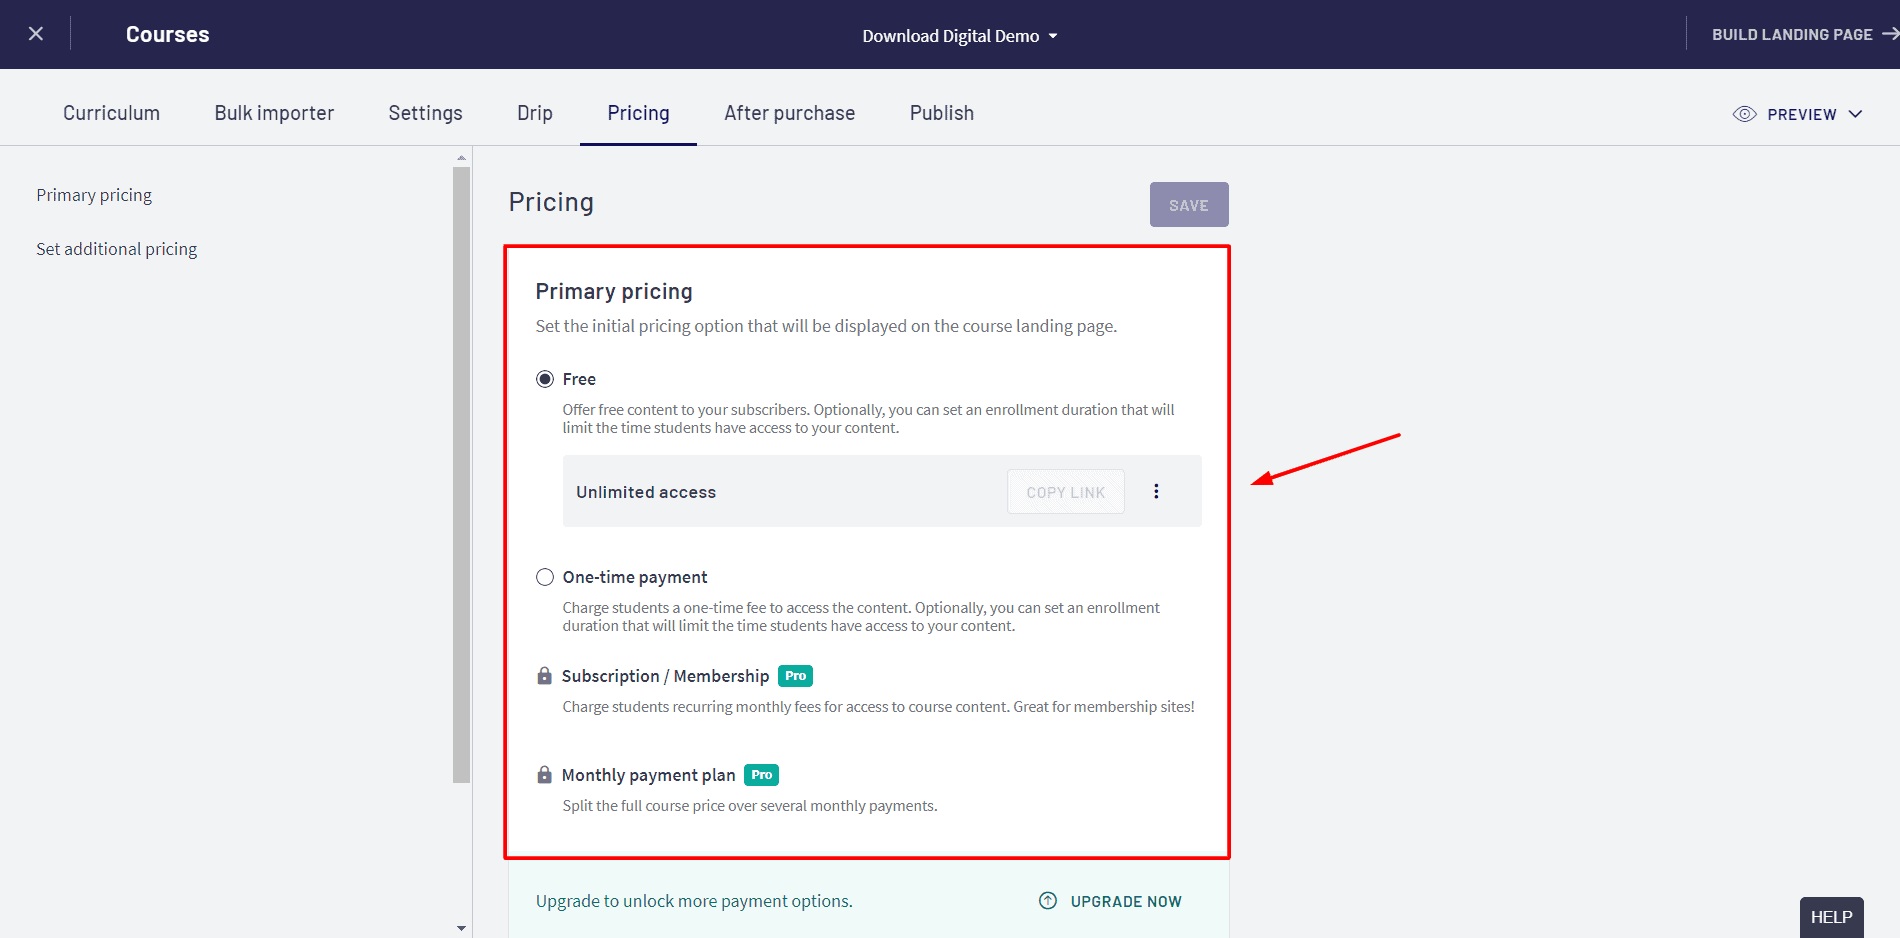Open Set additional pricing in sidebar

coord(116,249)
